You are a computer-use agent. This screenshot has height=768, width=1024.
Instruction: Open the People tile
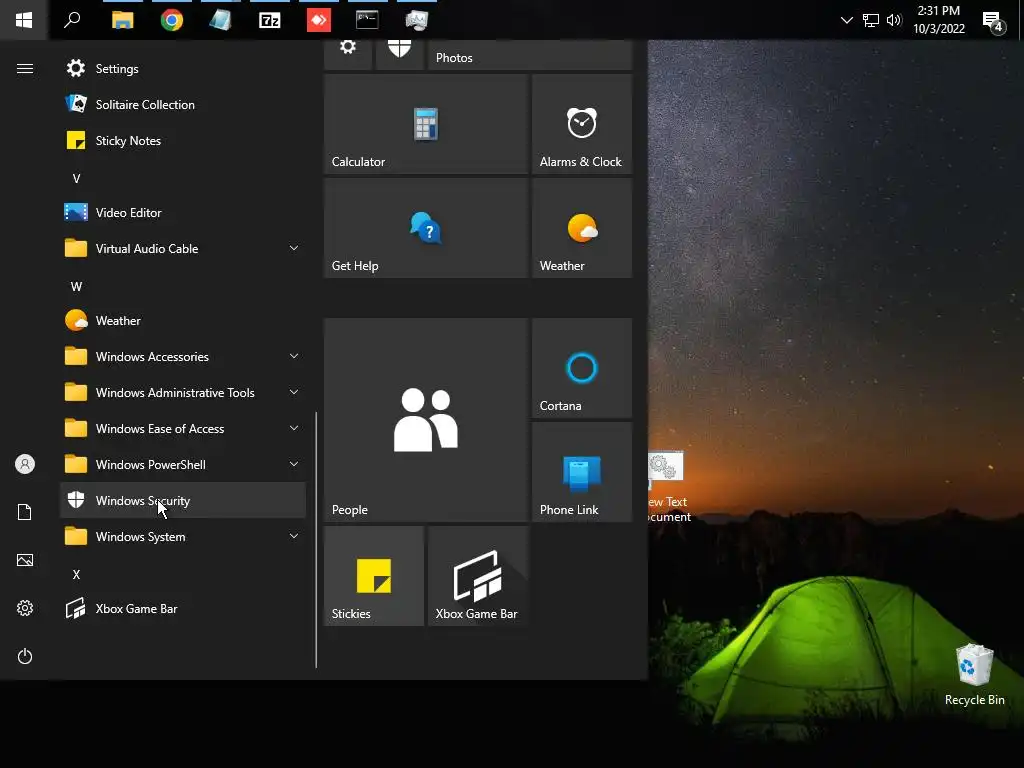(426, 420)
